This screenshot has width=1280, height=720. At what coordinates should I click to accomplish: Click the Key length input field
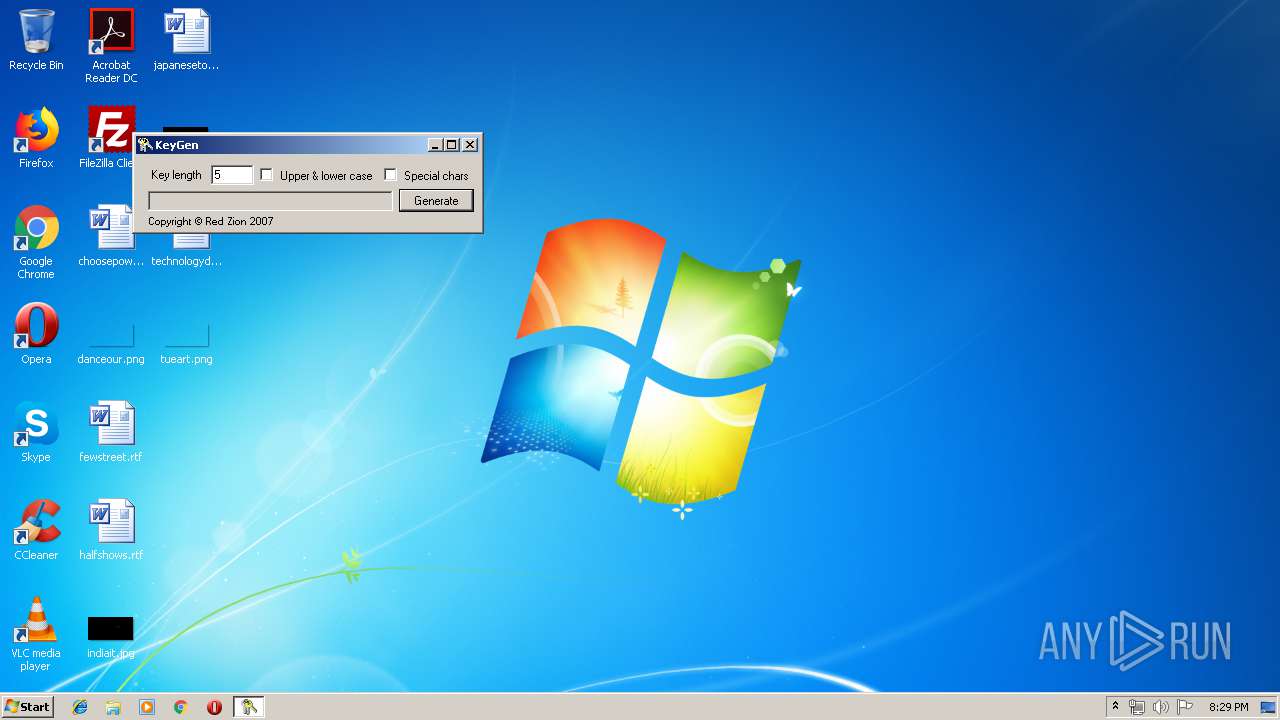pyautogui.click(x=232, y=175)
